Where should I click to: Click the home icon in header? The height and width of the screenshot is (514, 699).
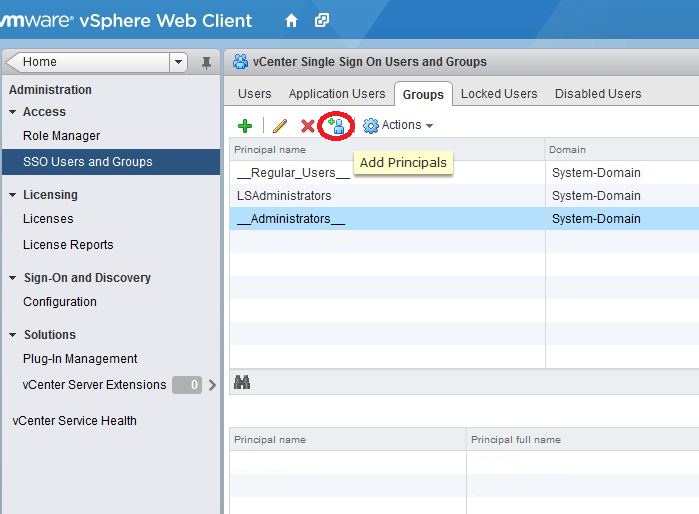291,20
